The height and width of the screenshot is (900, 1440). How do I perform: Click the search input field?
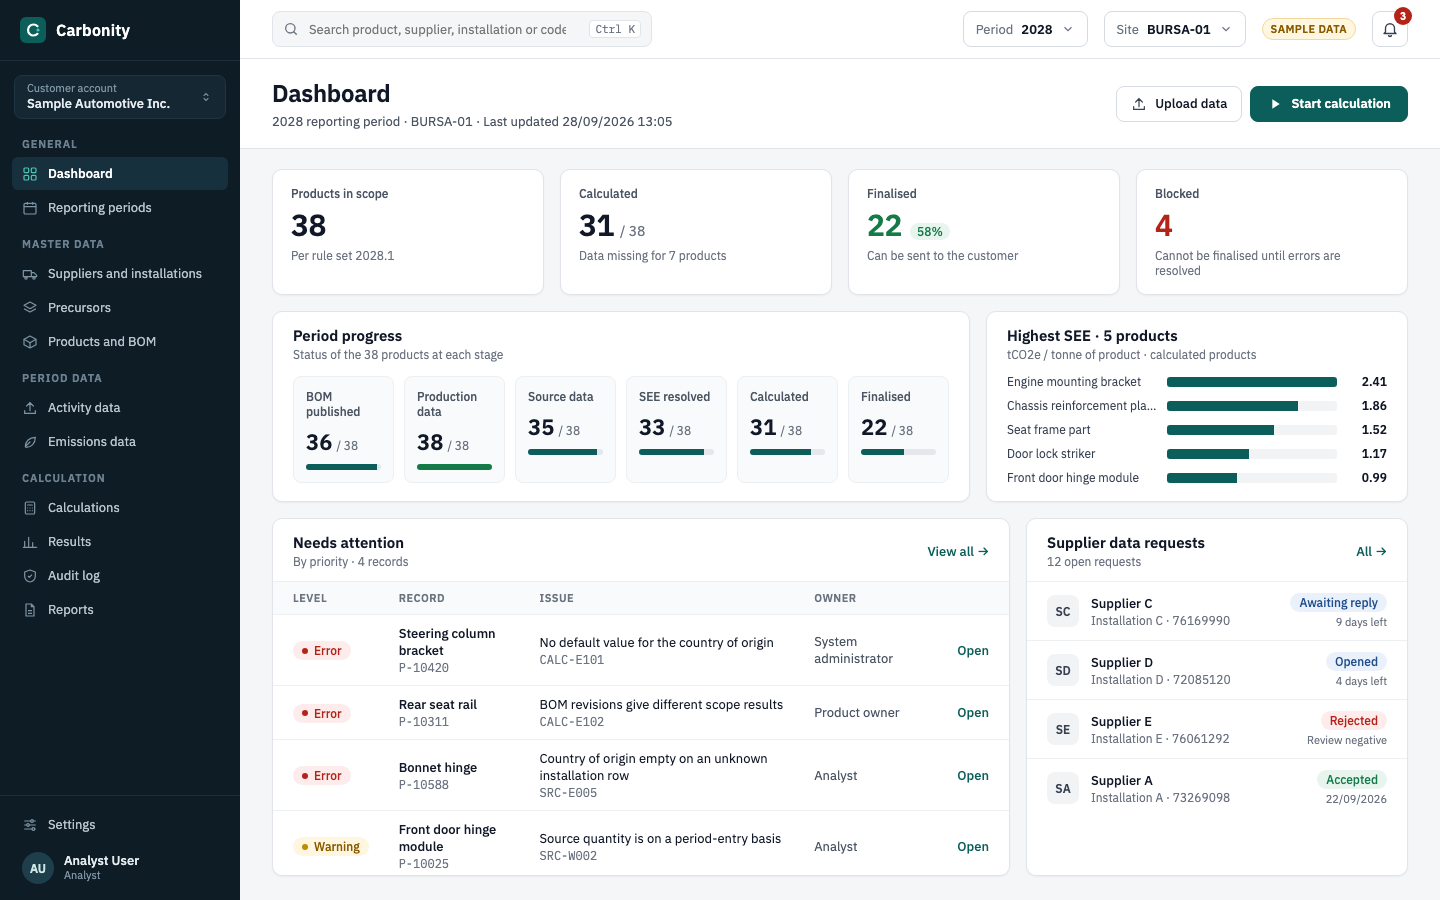point(462,30)
